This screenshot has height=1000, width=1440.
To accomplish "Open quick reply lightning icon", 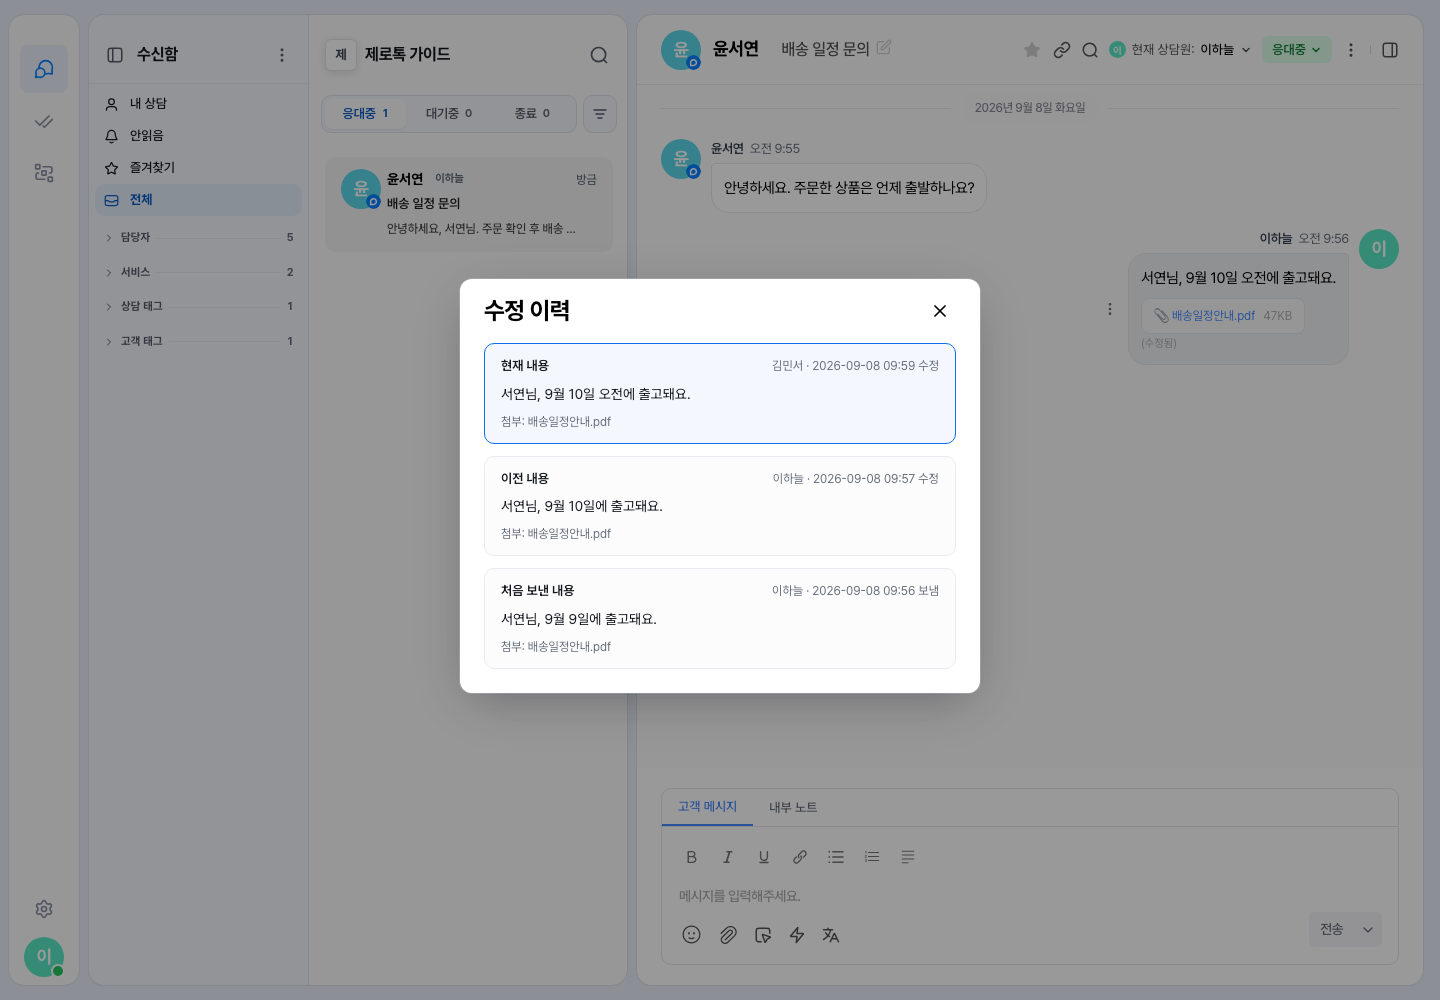I will pos(797,935).
